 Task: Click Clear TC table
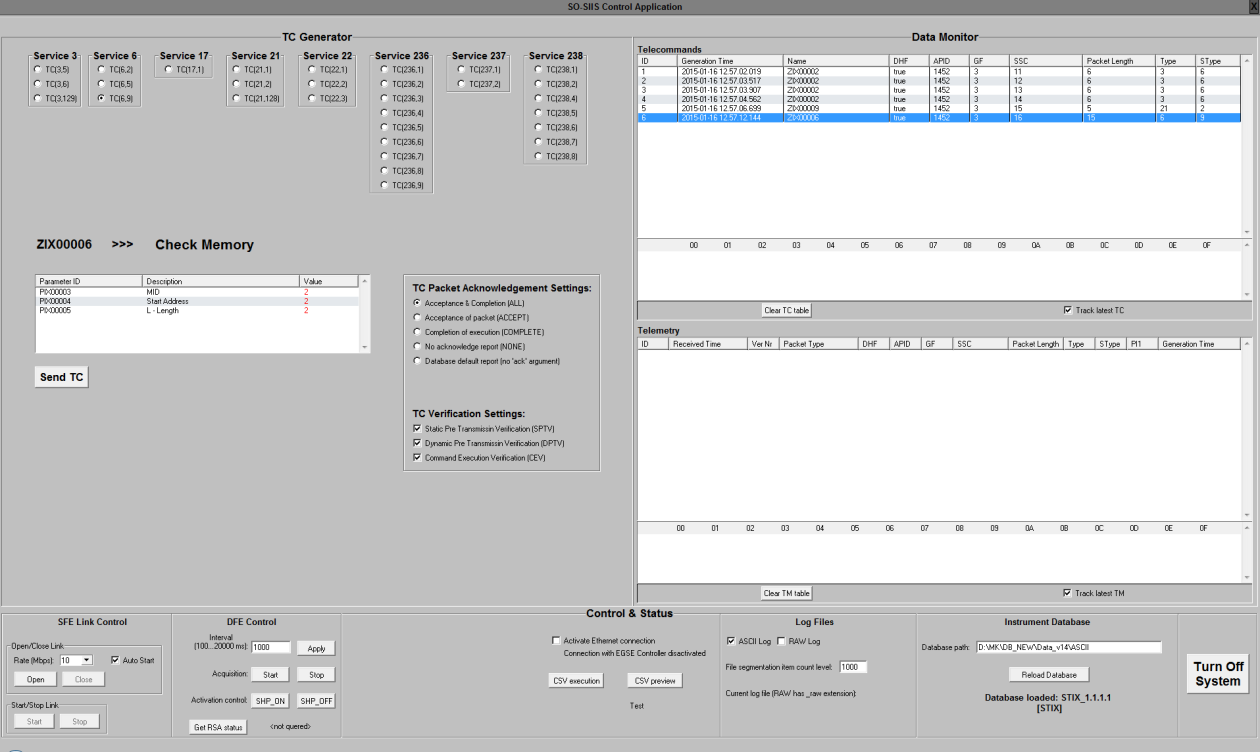(x=786, y=310)
